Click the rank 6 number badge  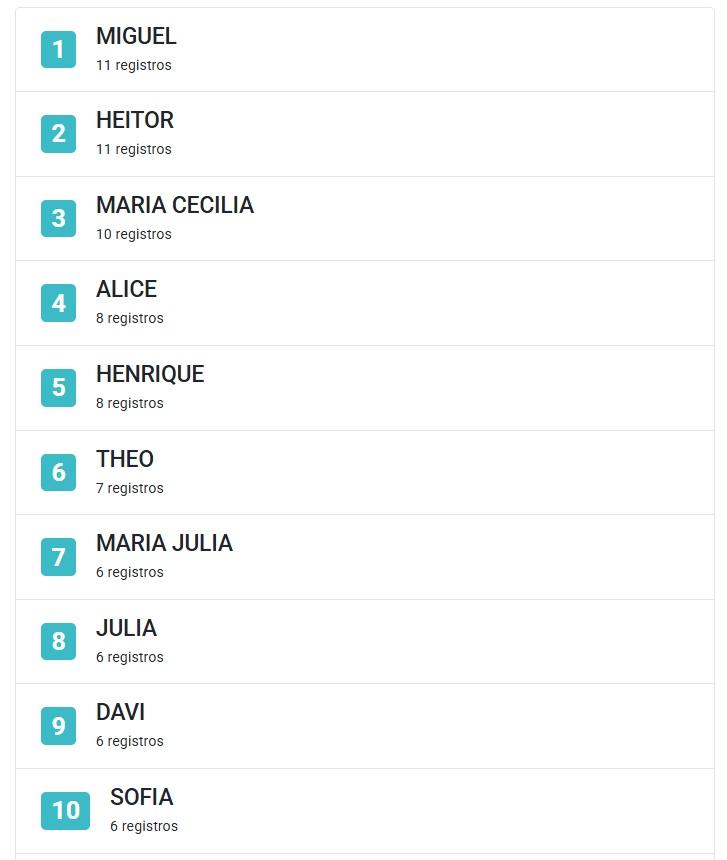pos(58,472)
